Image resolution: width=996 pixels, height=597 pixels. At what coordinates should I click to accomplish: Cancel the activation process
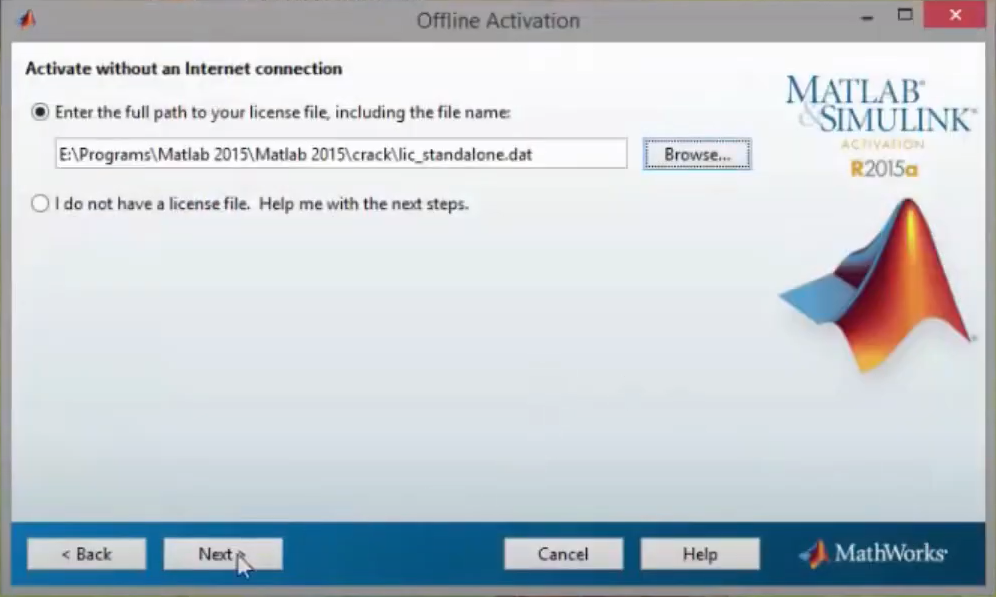click(x=563, y=554)
